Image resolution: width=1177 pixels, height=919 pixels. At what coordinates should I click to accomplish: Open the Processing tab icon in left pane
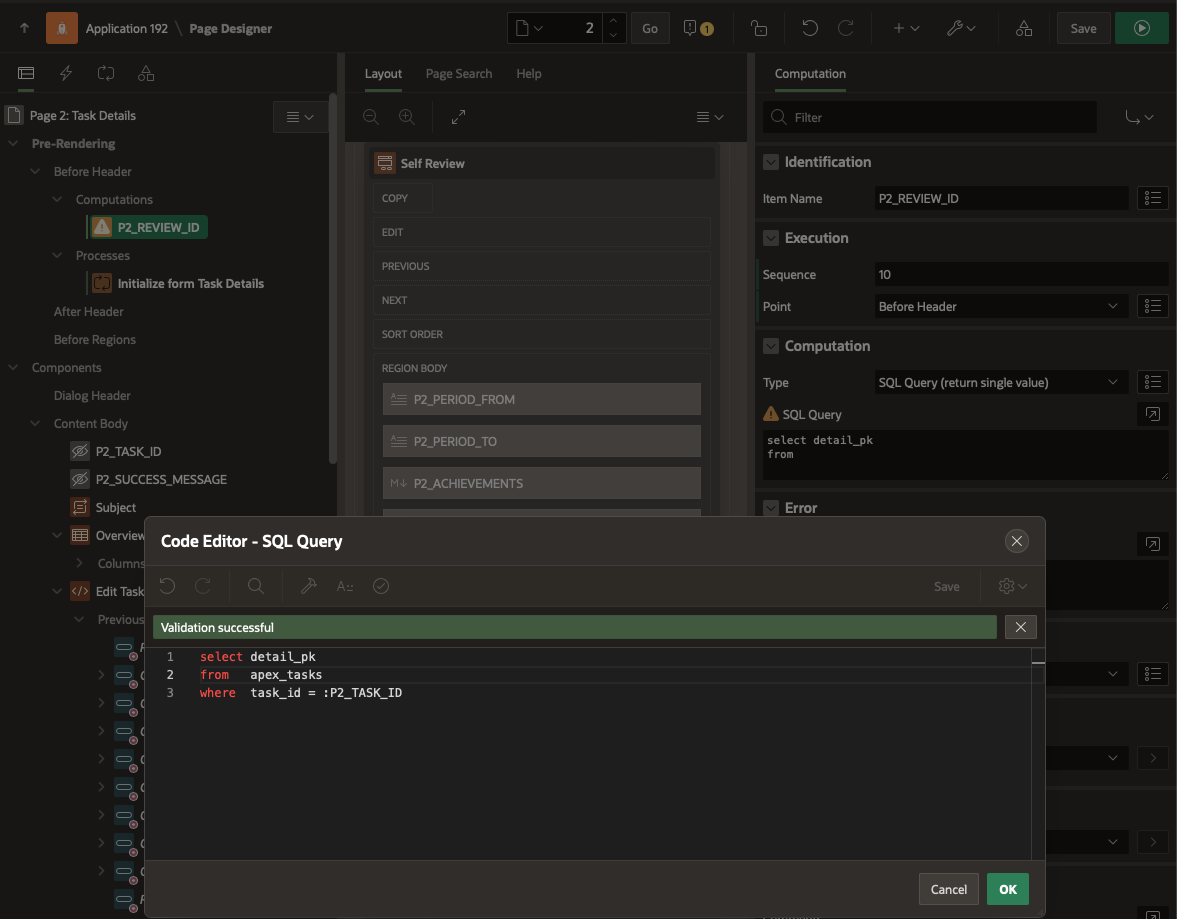point(106,74)
